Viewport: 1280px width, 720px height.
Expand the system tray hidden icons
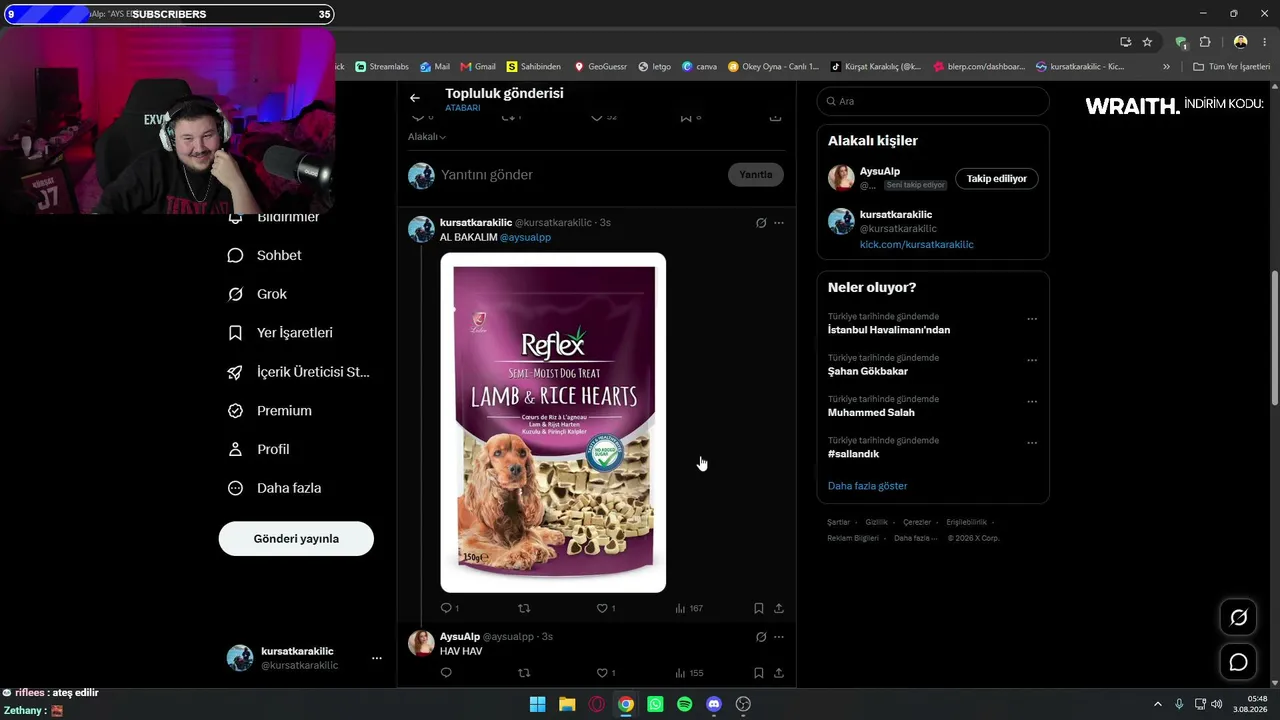tap(1158, 704)
